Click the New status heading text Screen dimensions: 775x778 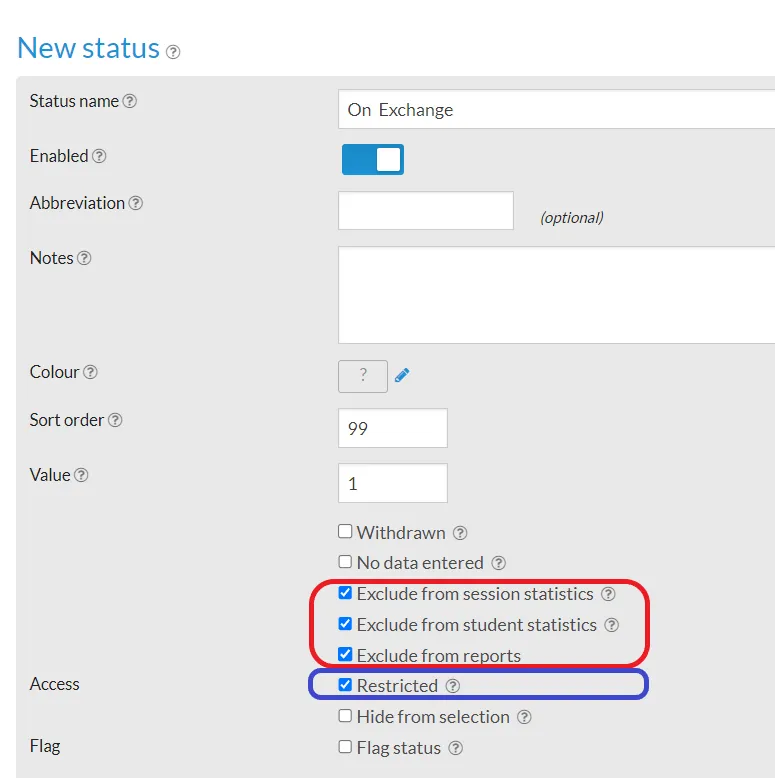pyautogui.click(x=88, y=48)
